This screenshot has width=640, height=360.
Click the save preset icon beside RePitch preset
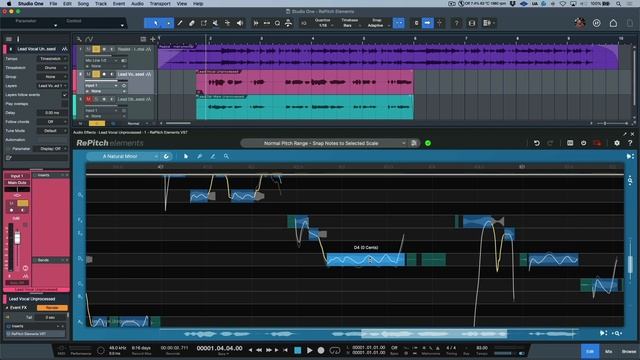tap(414, 143)
